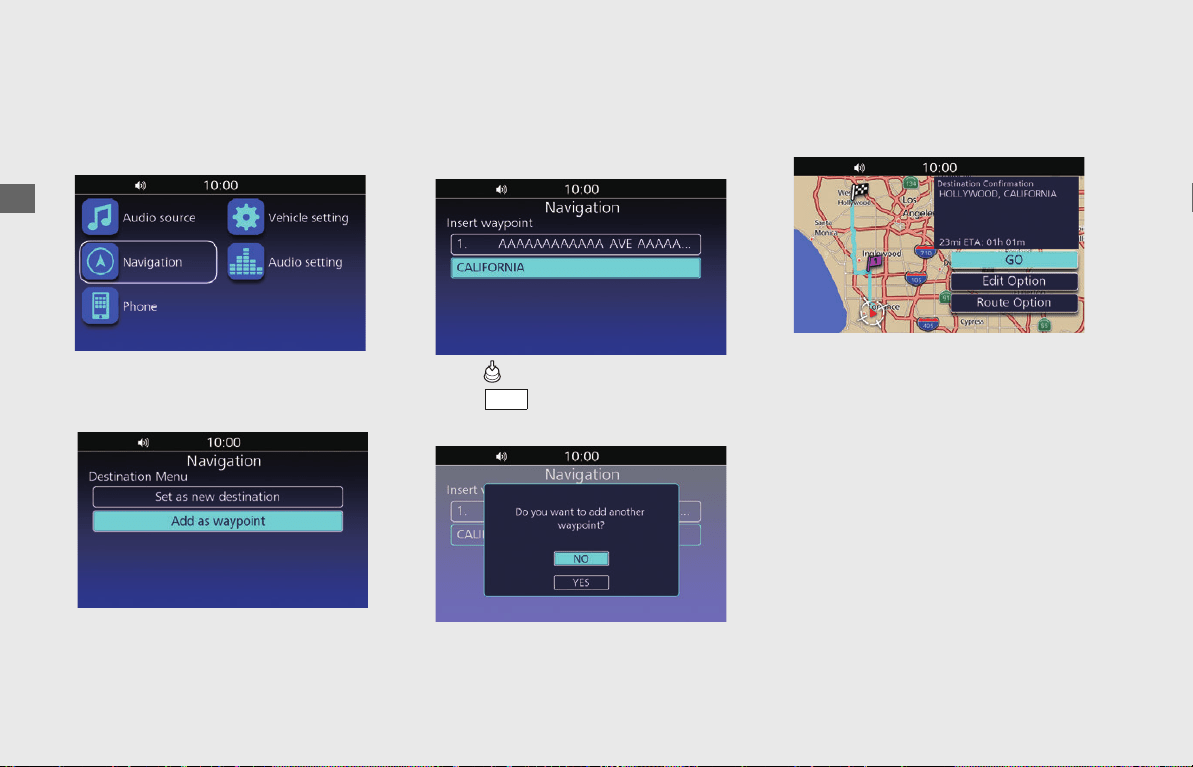The width and height of the screenshot is (1193, 767).
Task: Select the Navigation compass arrow icon
Action: click(100, 262)
